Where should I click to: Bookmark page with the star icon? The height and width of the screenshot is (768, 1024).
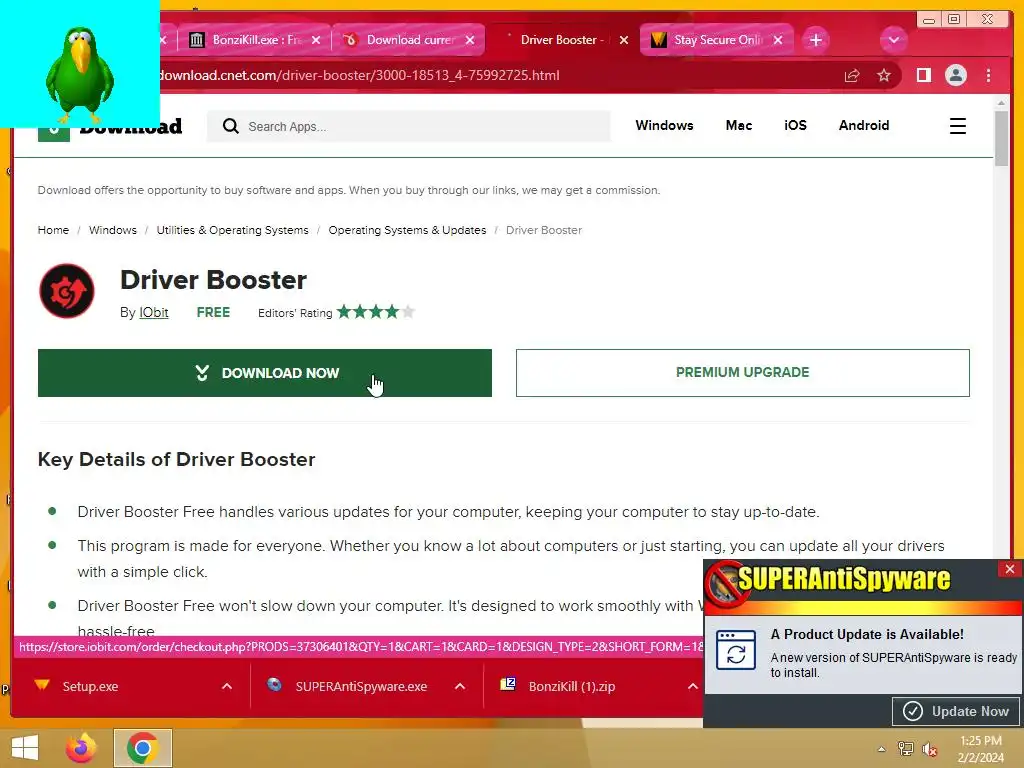tap(884, 76)
